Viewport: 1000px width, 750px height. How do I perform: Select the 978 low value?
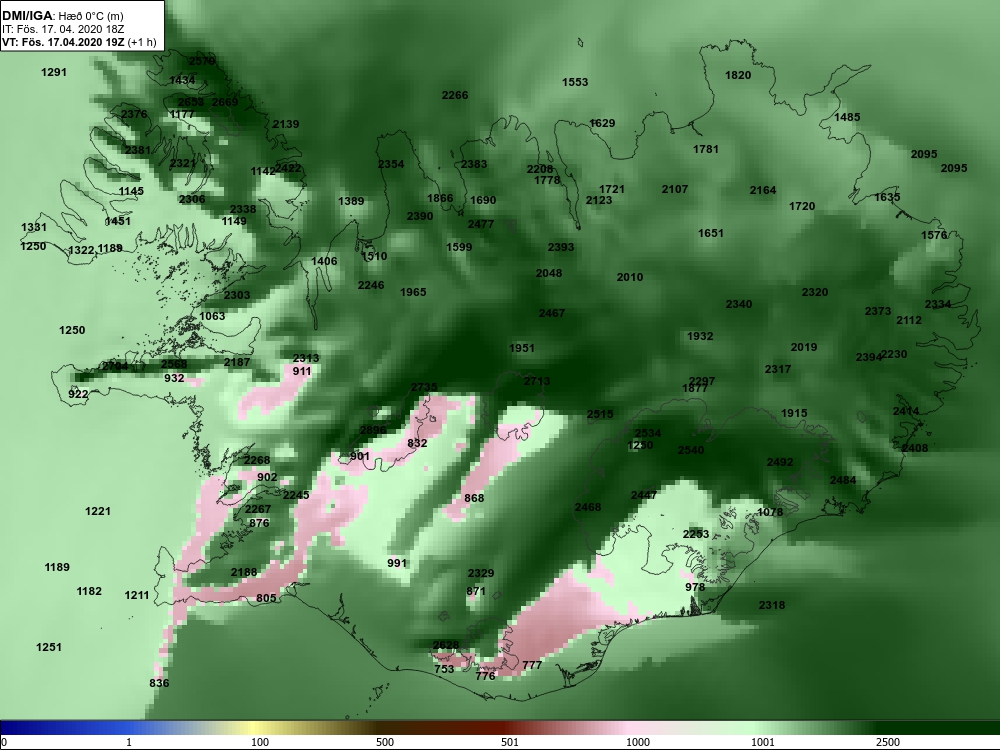pyautogui.click(x=695, y=587)
